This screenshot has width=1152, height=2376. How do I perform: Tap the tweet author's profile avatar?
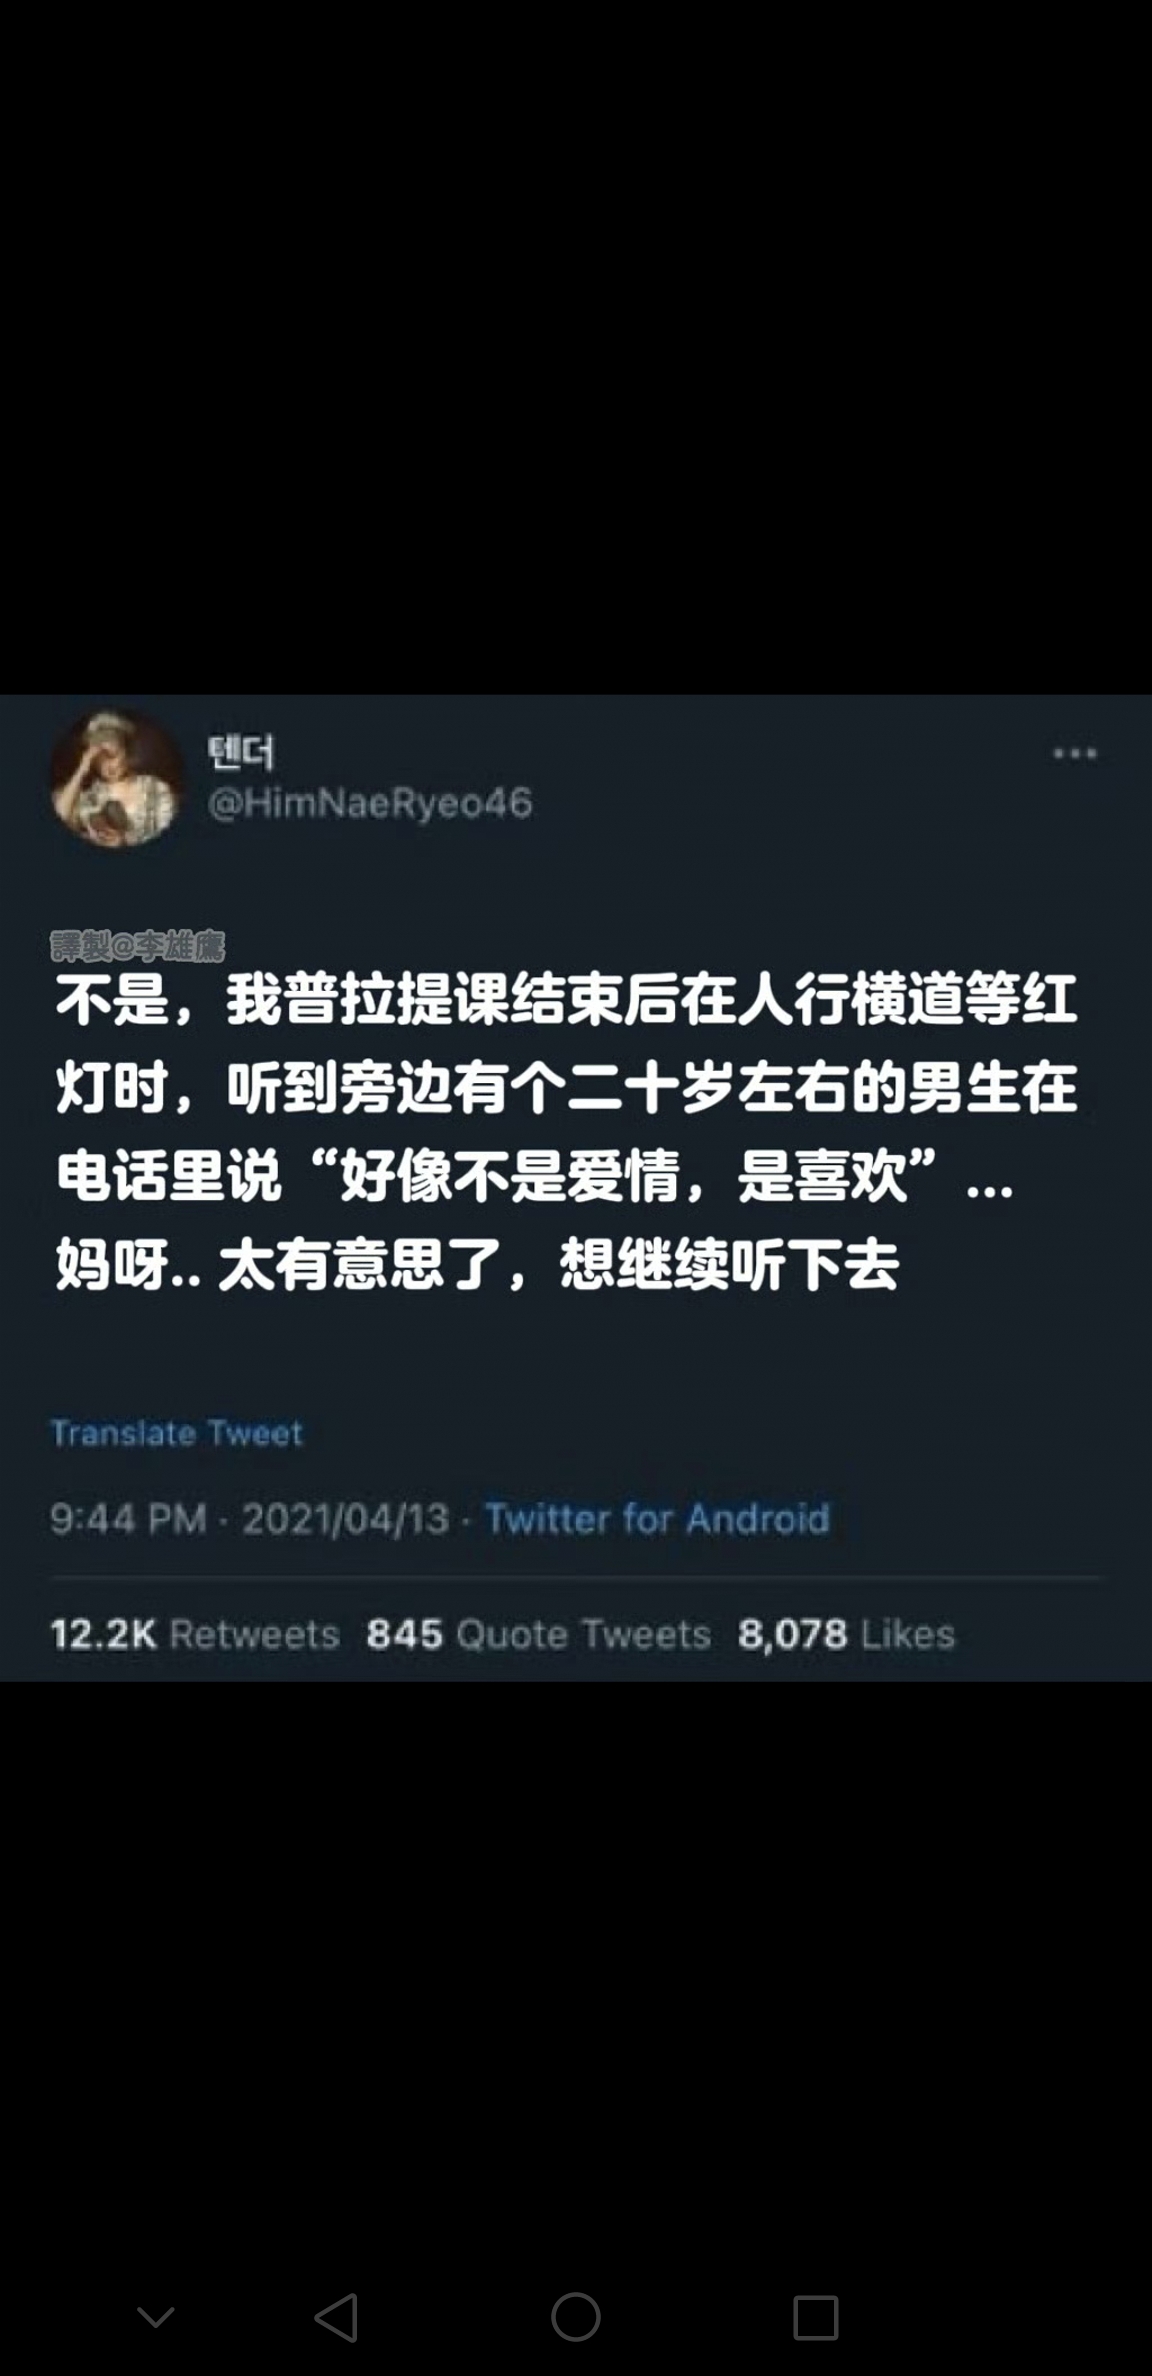tap(117, 779)
